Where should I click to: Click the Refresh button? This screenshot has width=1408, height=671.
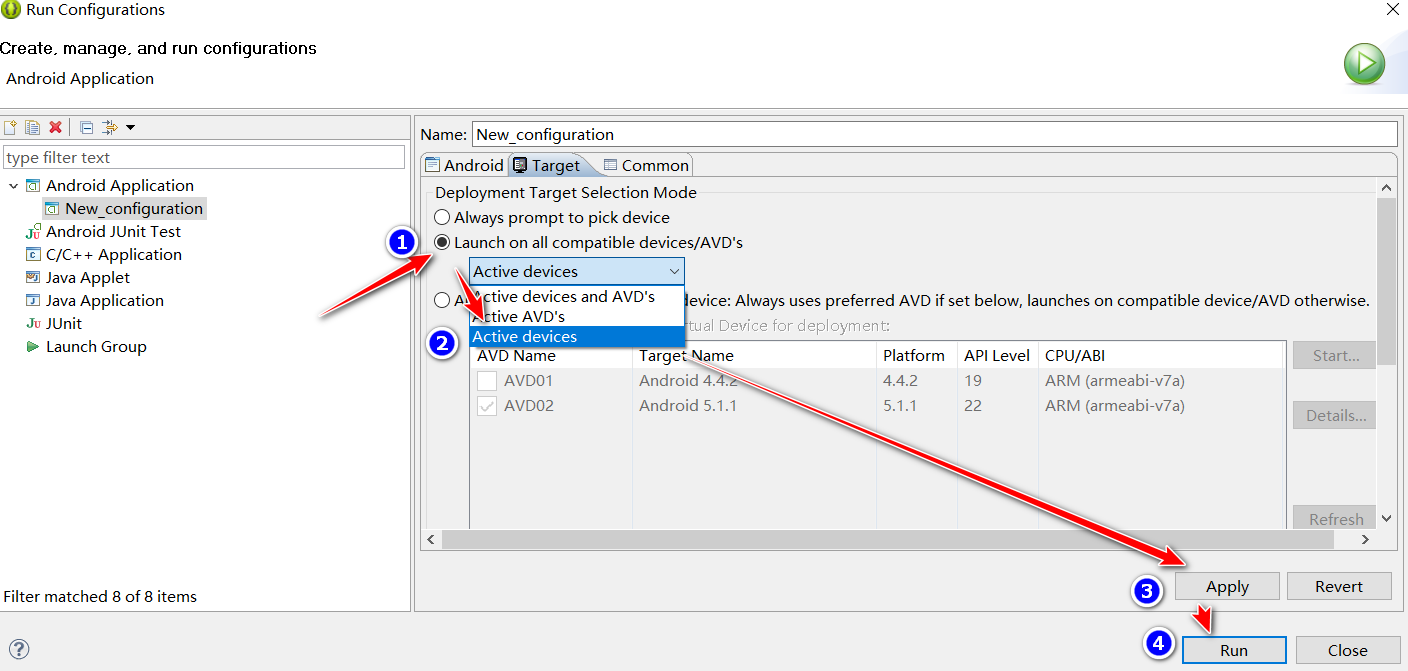[x=1334, y=519]
